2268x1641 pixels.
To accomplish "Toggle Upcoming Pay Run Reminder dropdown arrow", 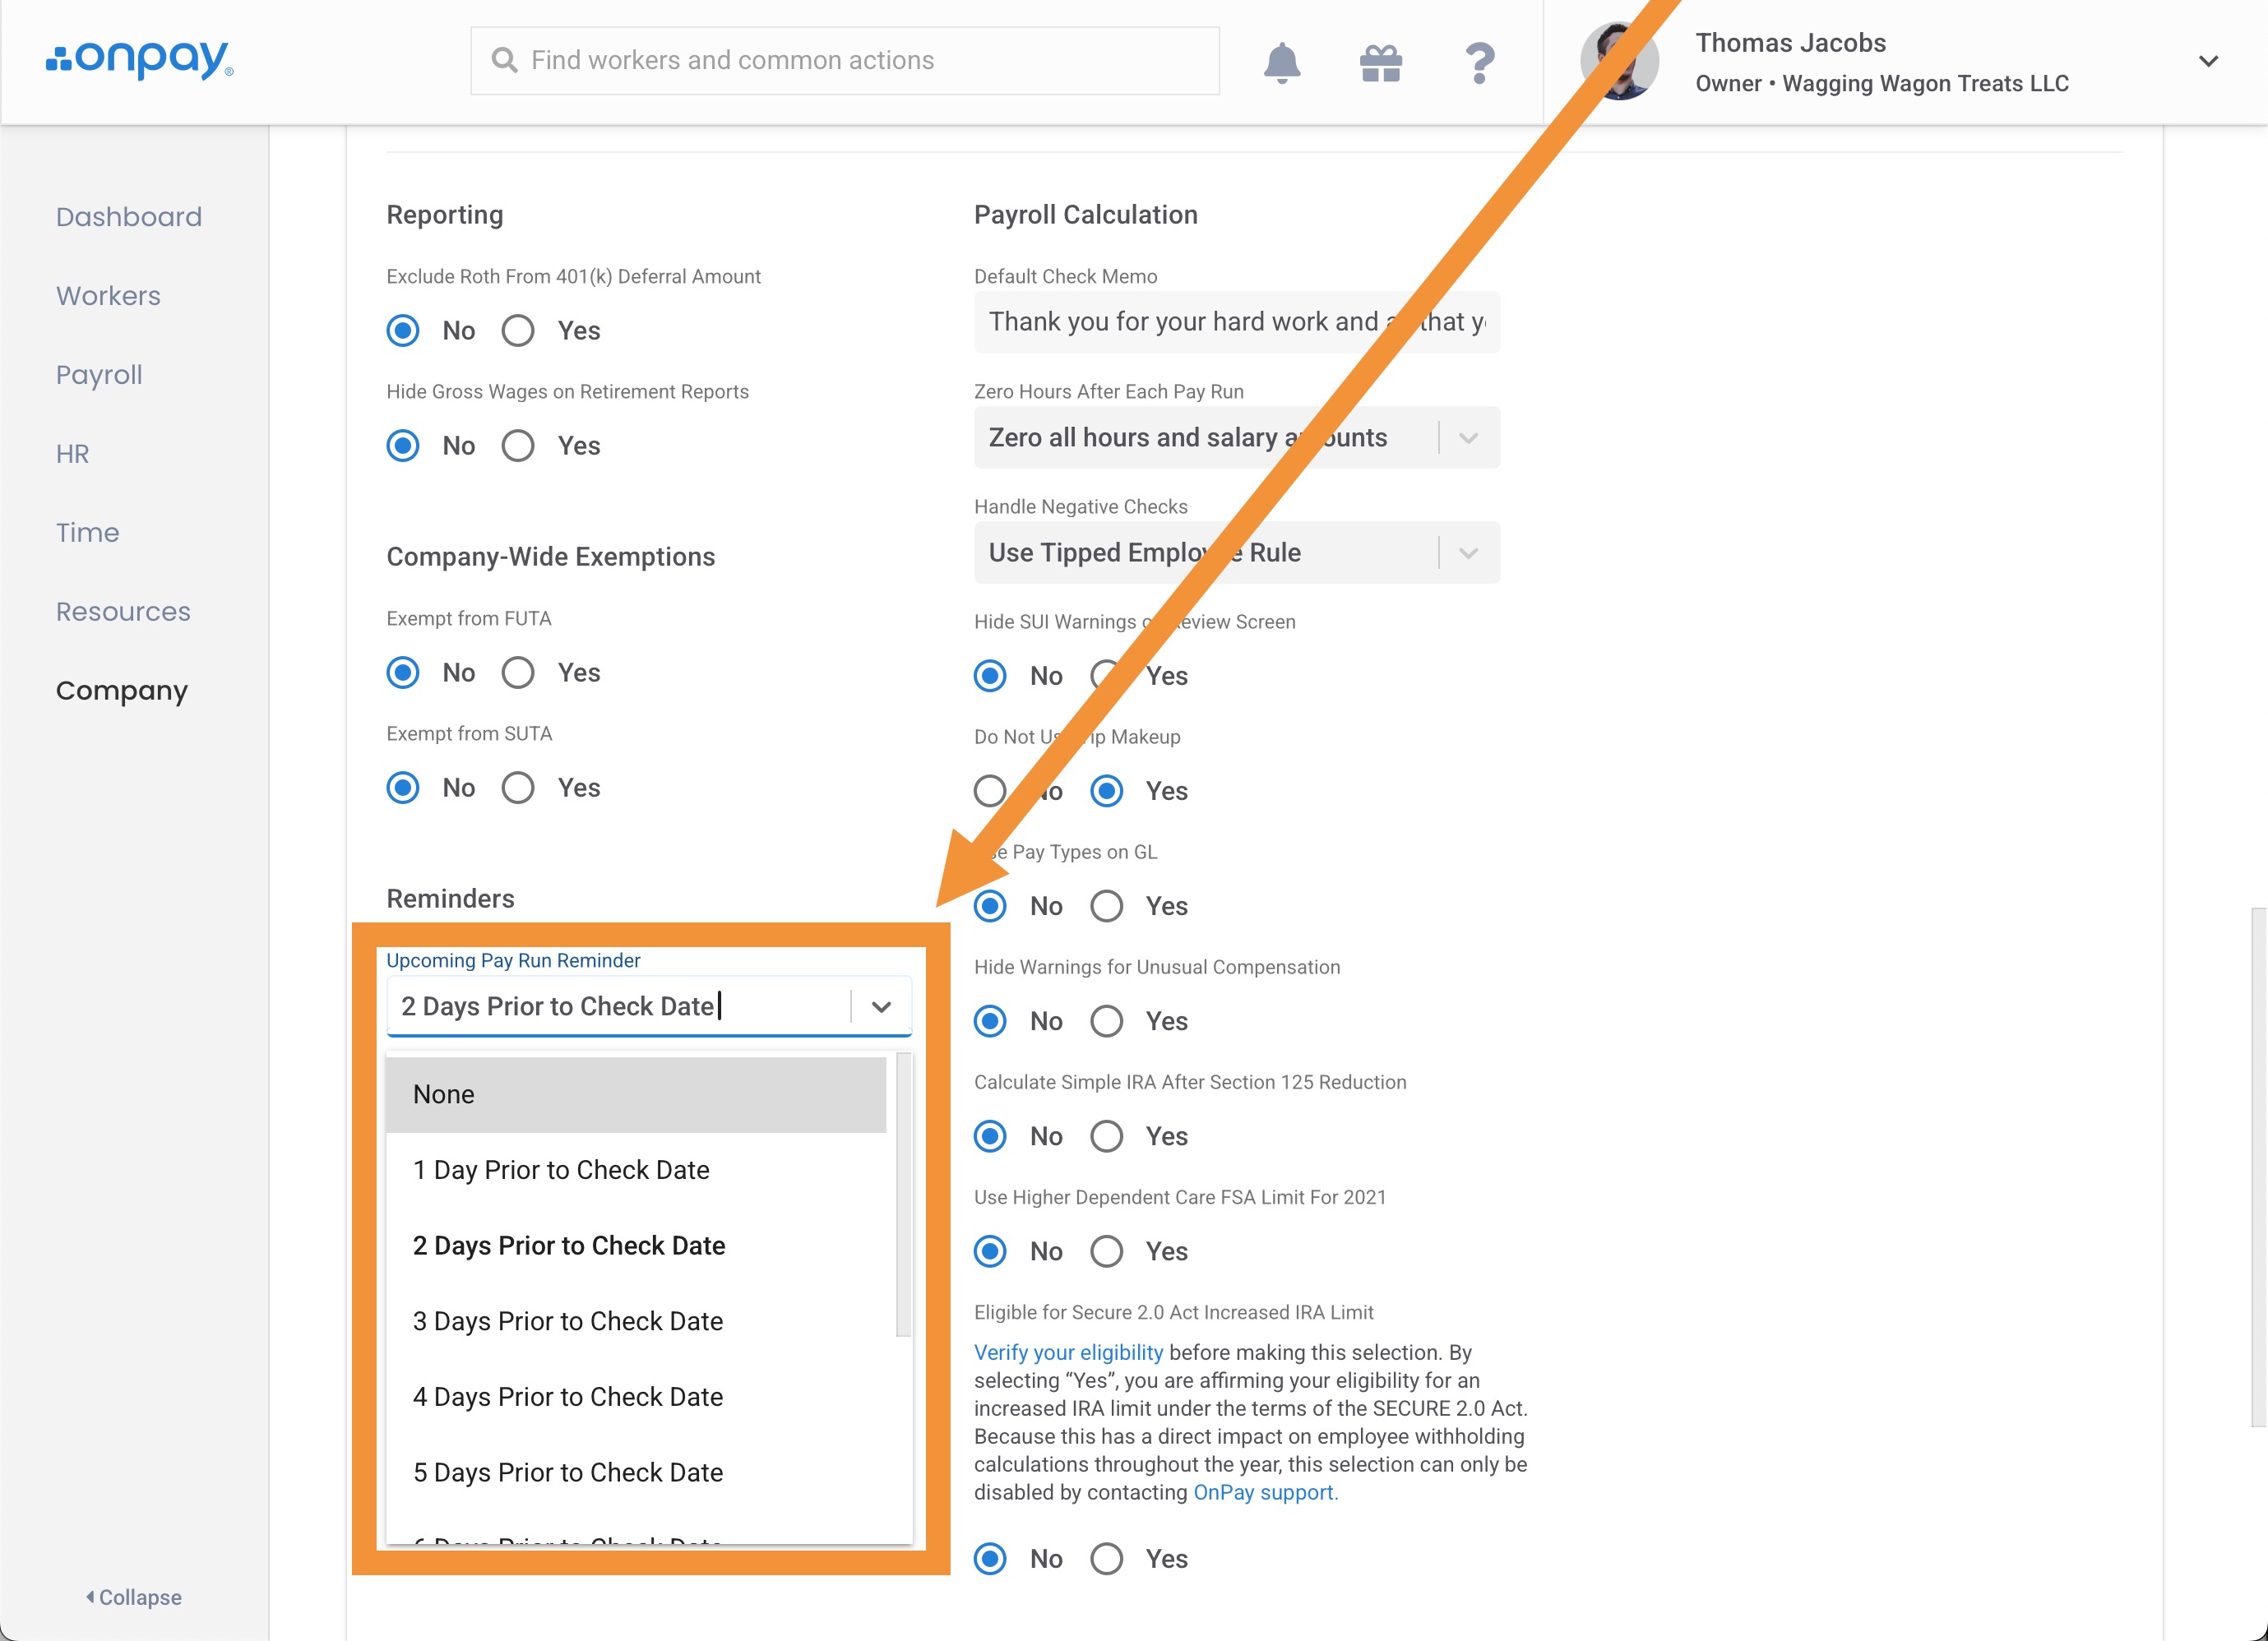I will point(880,1006).
